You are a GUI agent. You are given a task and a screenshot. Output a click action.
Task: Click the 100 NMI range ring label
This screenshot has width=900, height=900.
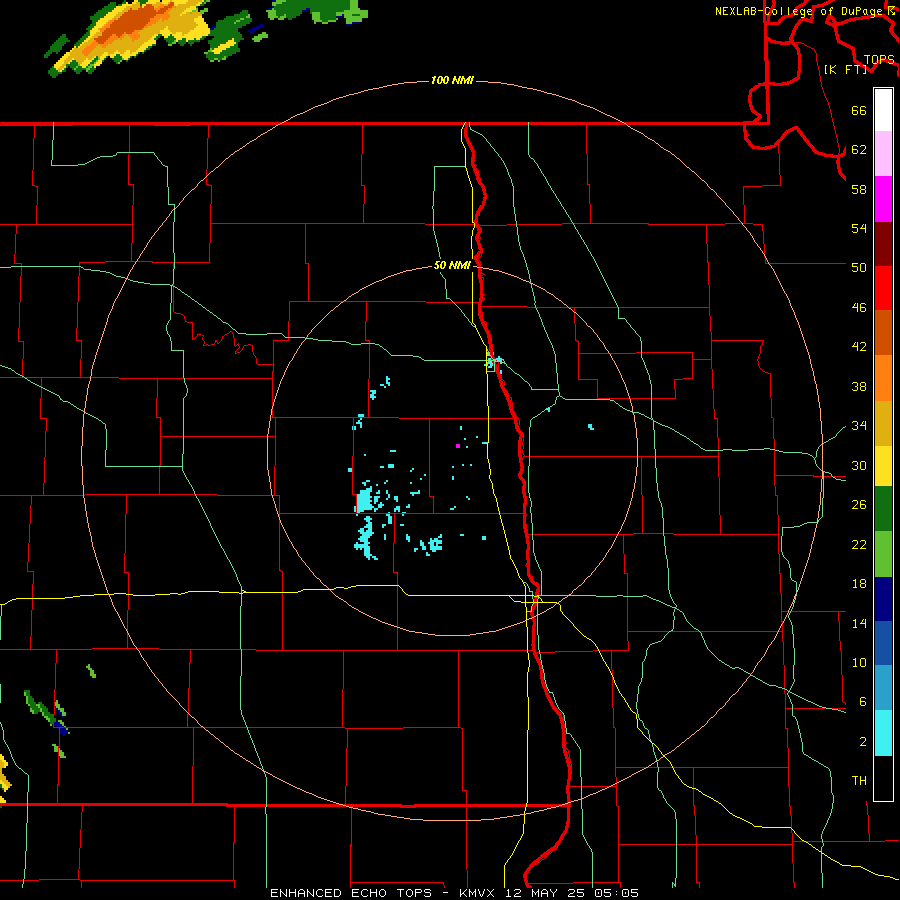click(x=452, y=80)
